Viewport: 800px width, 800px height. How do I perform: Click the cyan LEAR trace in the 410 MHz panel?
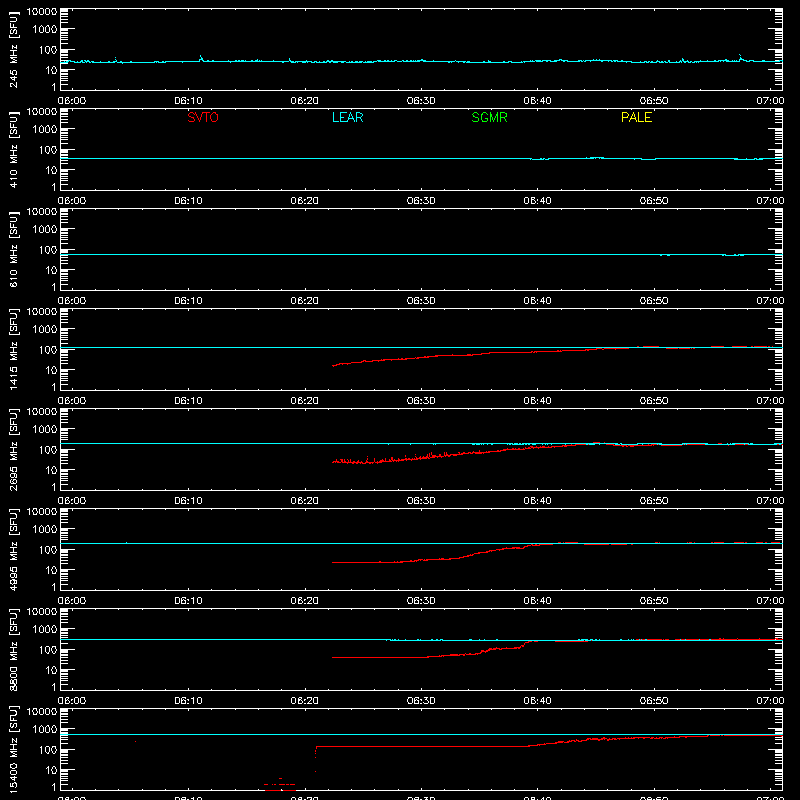(421, 159)
